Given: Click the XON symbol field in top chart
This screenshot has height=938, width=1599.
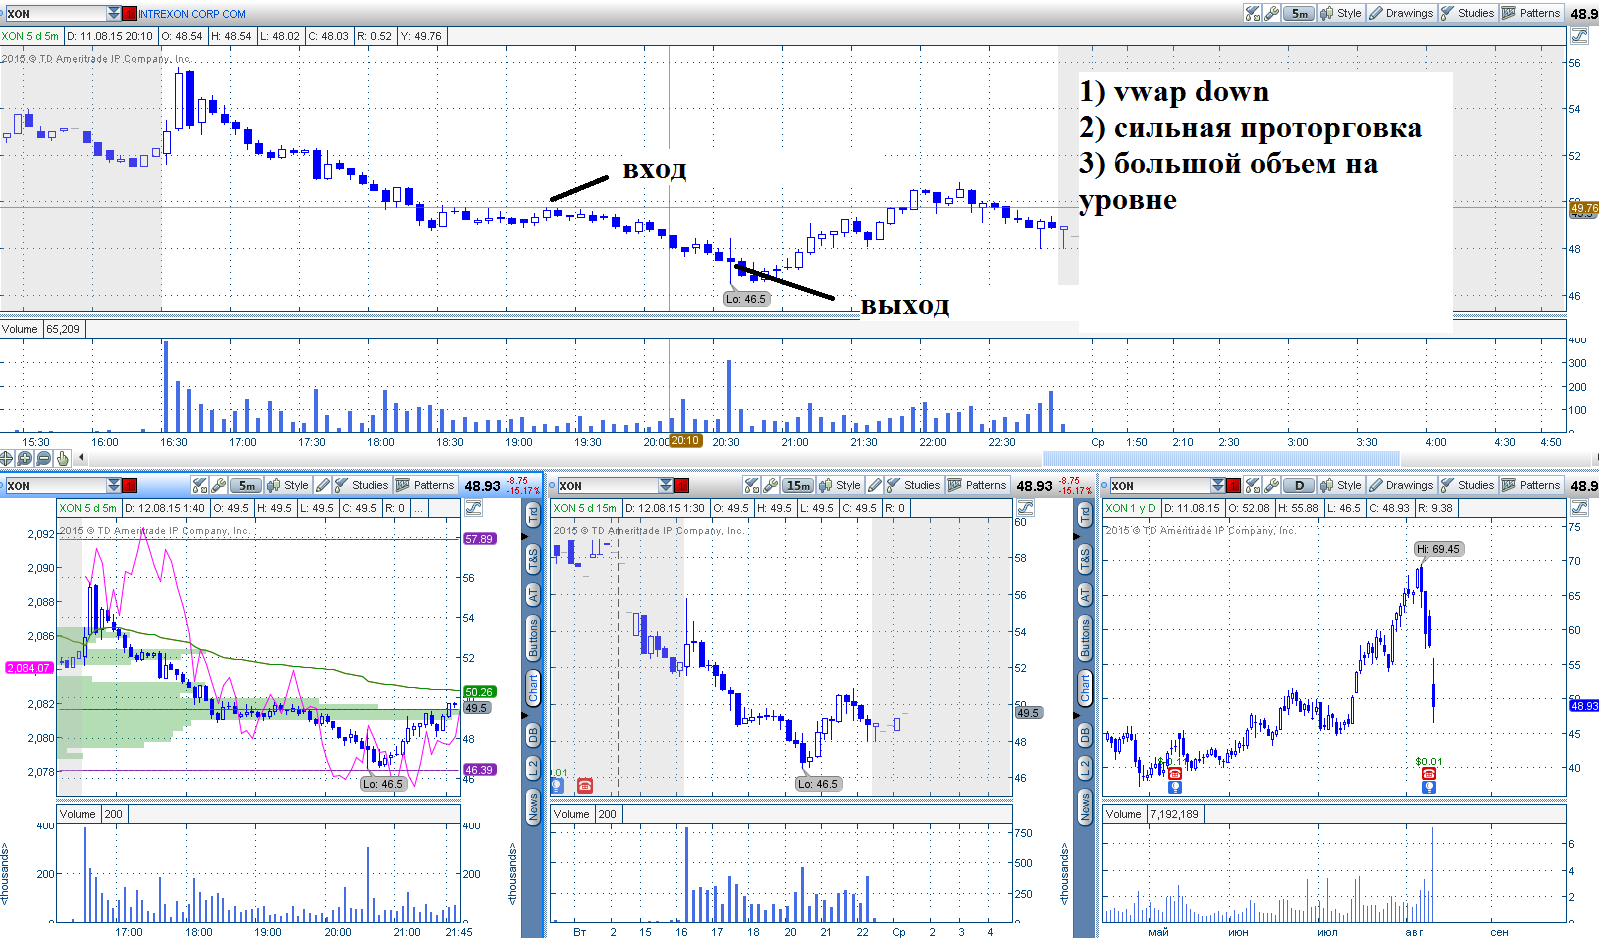Looking at the screenshot, I should tap(55, 13).
